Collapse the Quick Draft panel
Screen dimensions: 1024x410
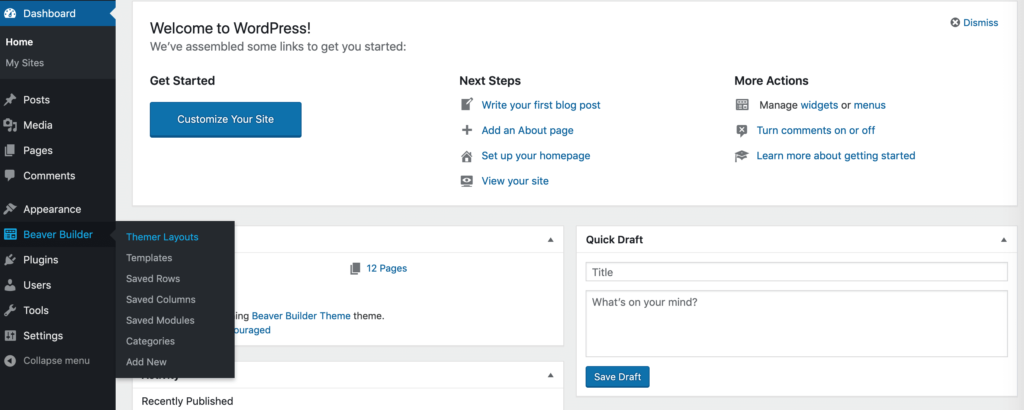(x=1004, y=240)
